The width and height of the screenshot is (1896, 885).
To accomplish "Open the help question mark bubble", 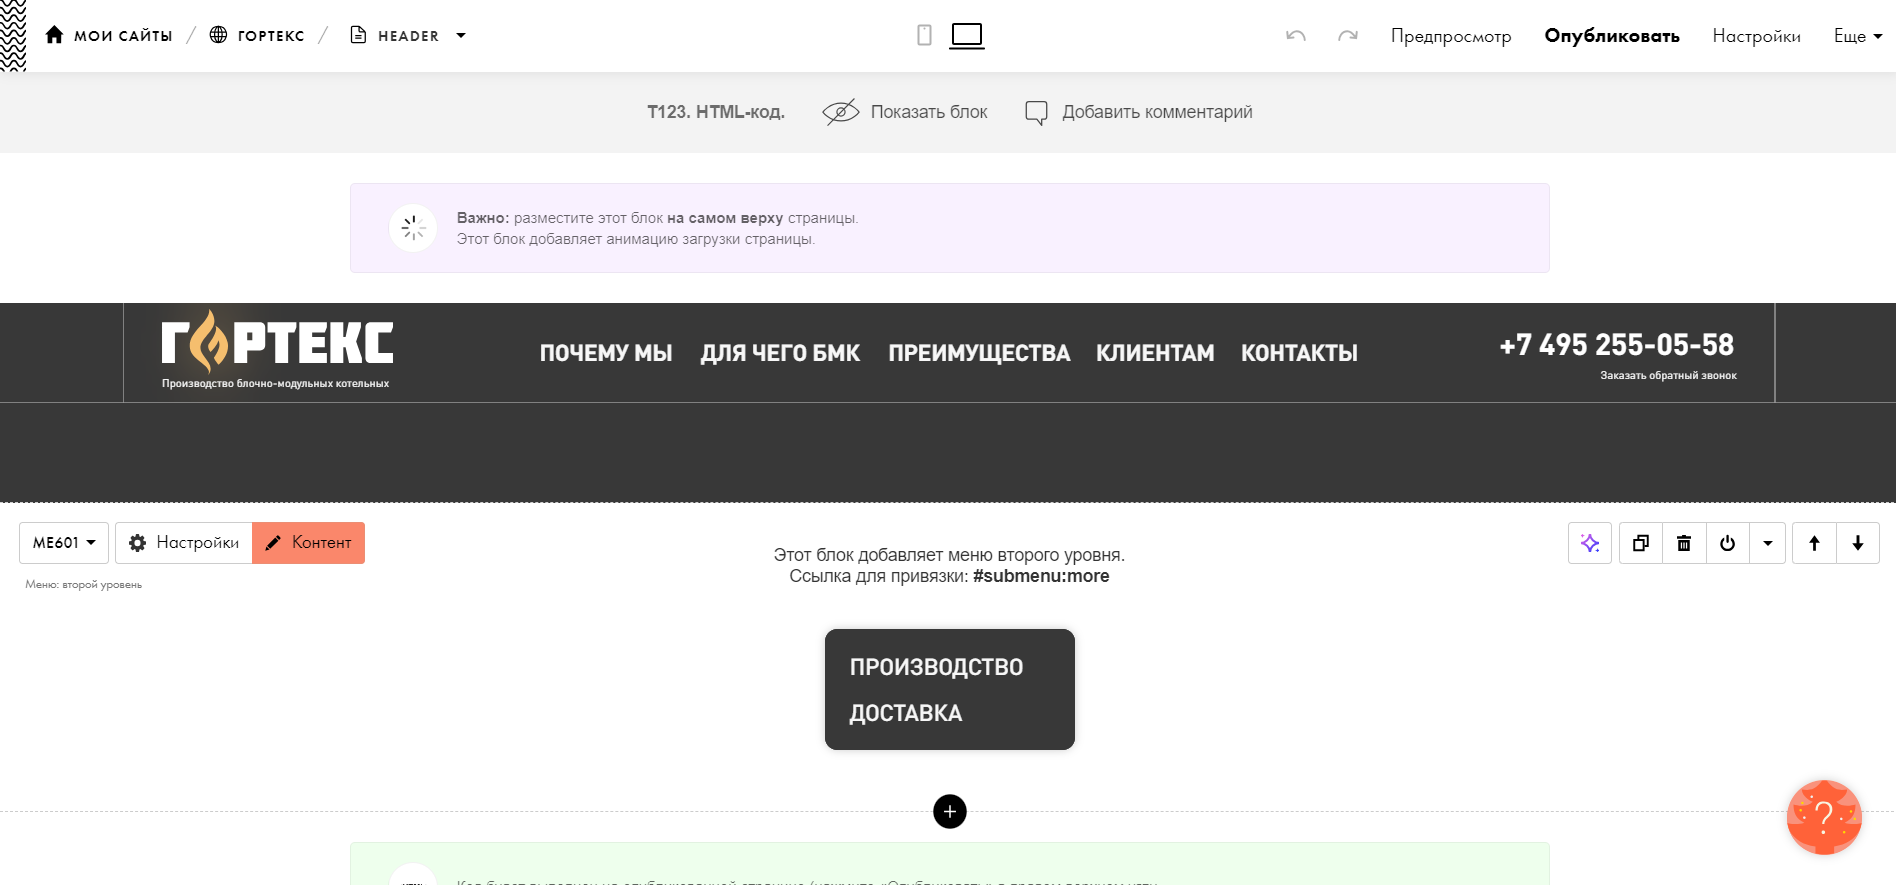I will [1824, 818].
